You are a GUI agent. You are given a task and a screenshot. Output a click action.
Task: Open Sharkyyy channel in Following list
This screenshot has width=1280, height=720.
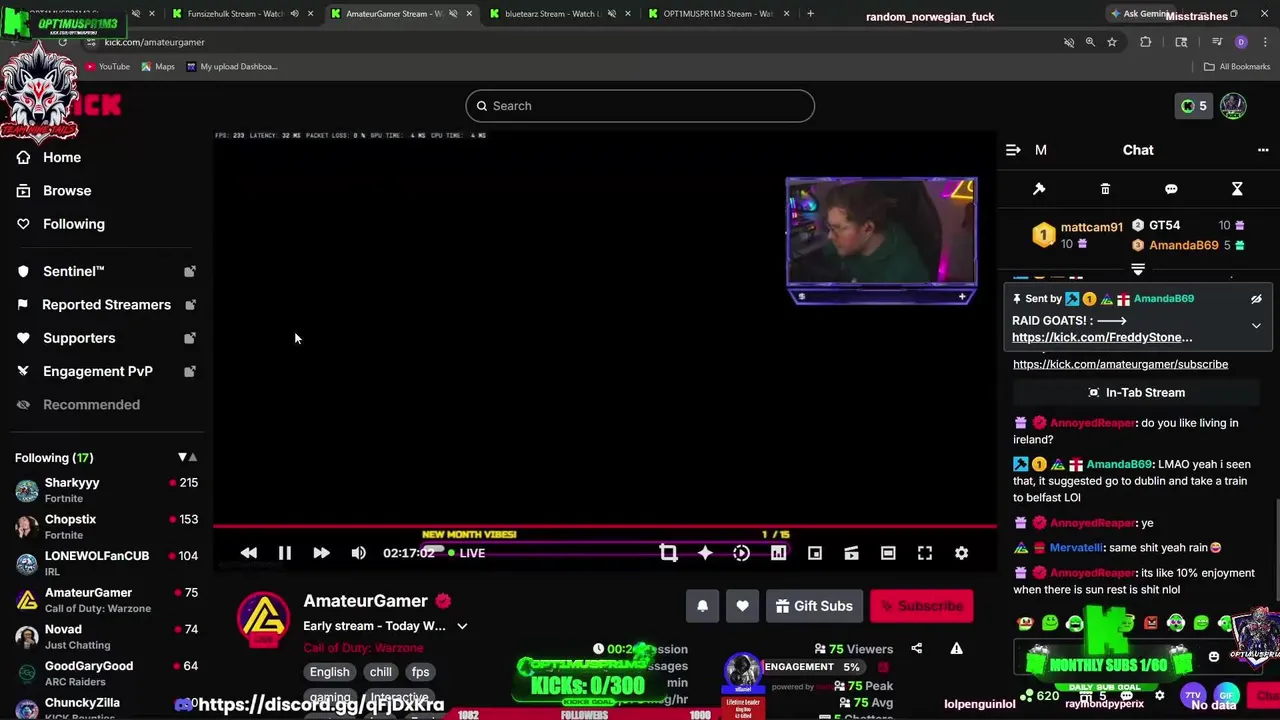[105, 490]
